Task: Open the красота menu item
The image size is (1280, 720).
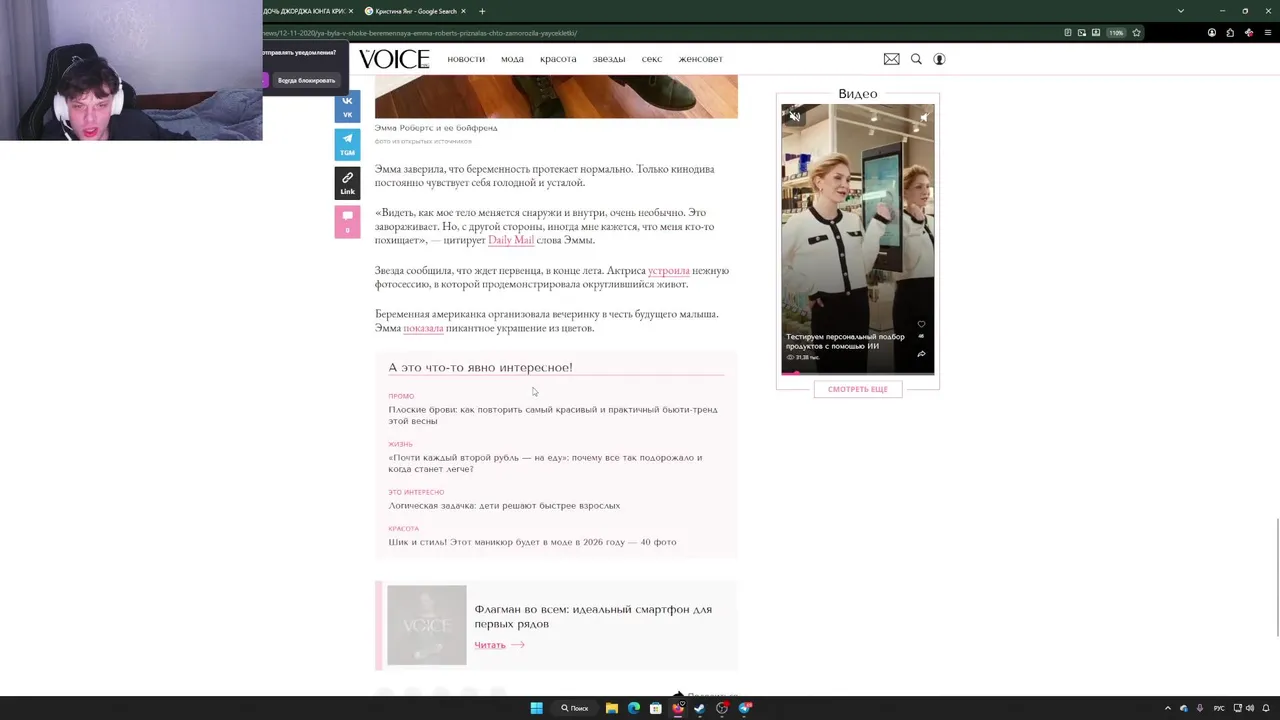Action: (558, 59)
